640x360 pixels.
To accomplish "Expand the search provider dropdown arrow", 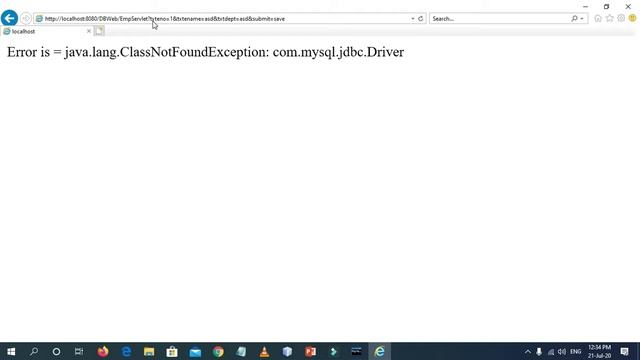I will click(582, 19).
